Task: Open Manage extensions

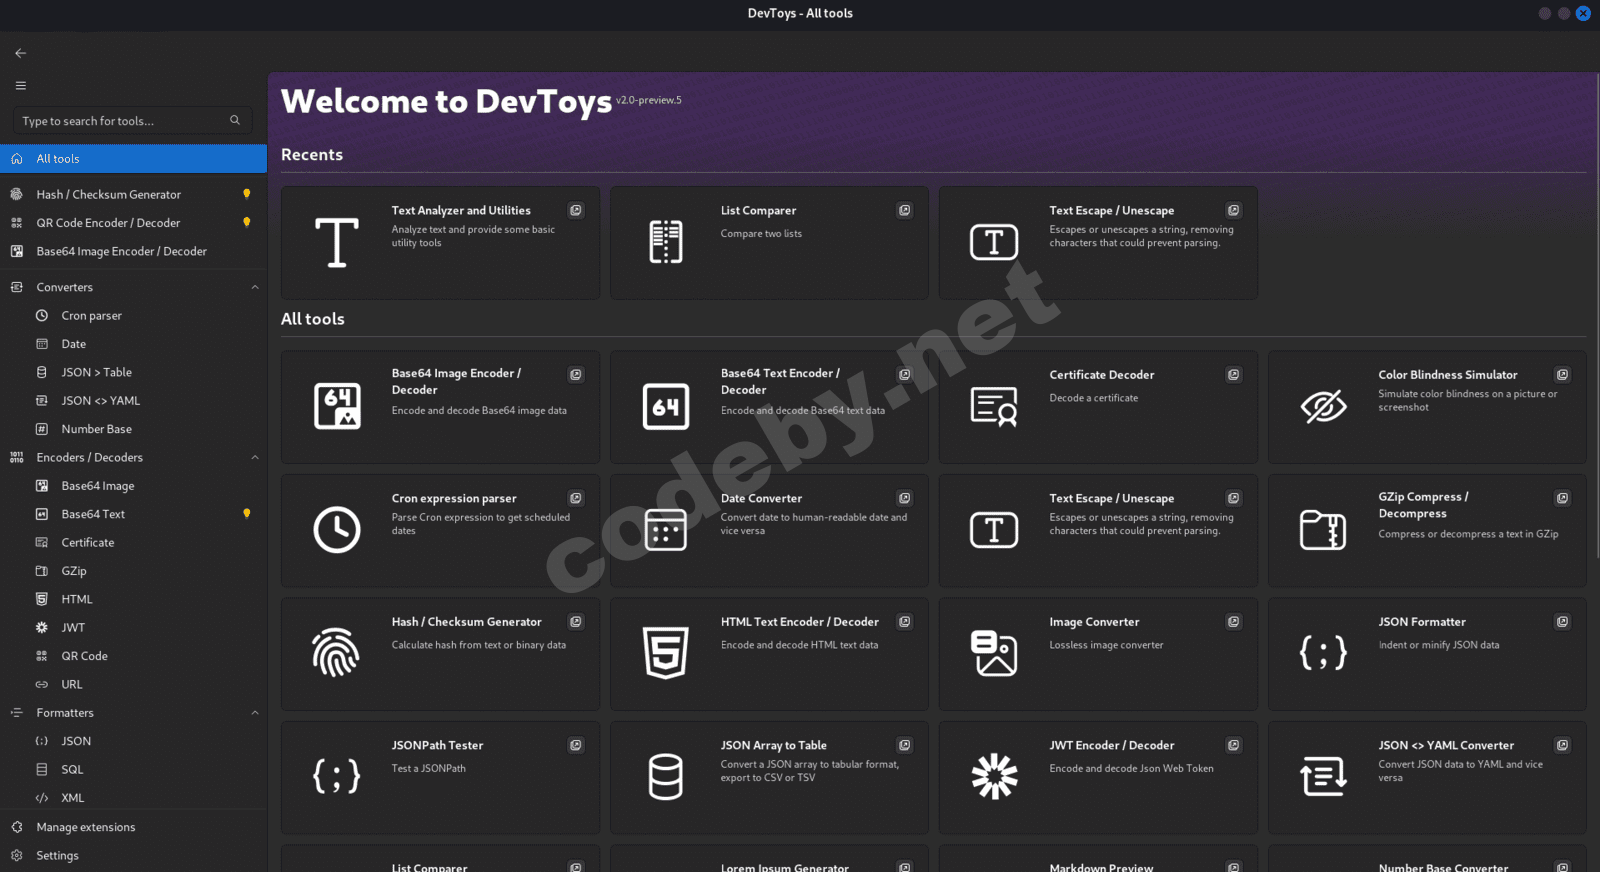Action: point(133,827)
